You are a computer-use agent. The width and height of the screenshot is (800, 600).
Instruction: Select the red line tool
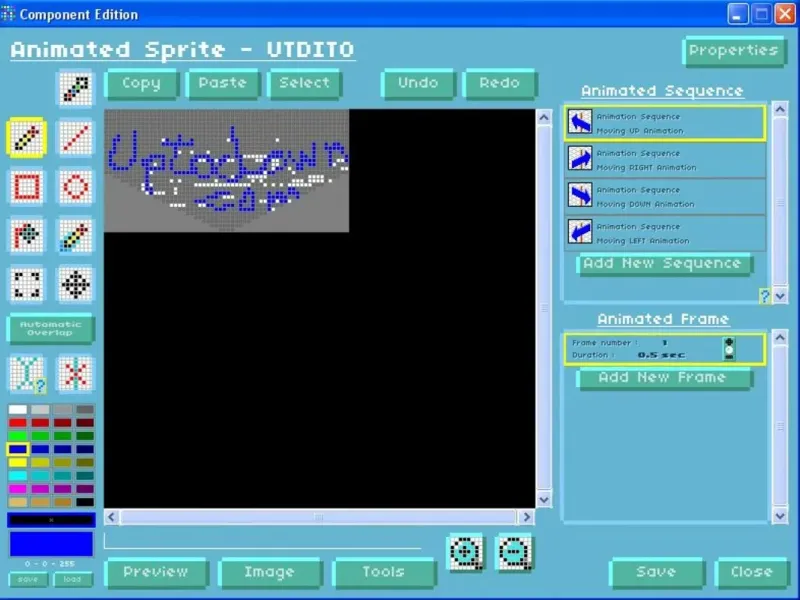pos(76,137)
